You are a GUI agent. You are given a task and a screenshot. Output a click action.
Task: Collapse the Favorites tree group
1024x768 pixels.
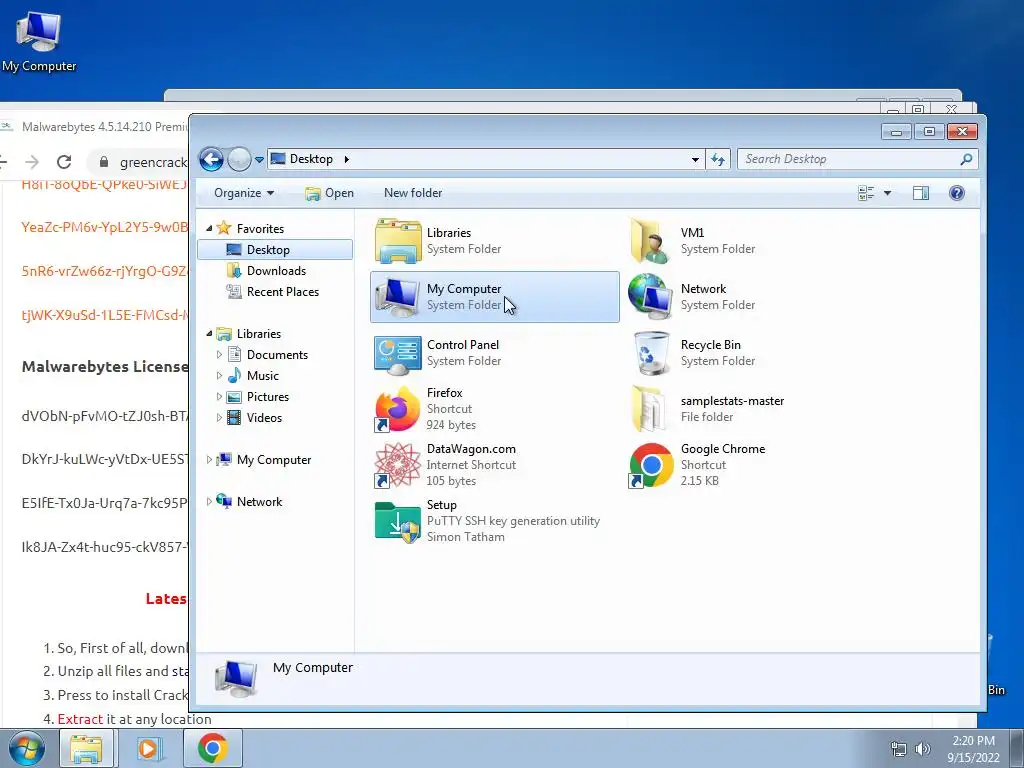[209, 229]
